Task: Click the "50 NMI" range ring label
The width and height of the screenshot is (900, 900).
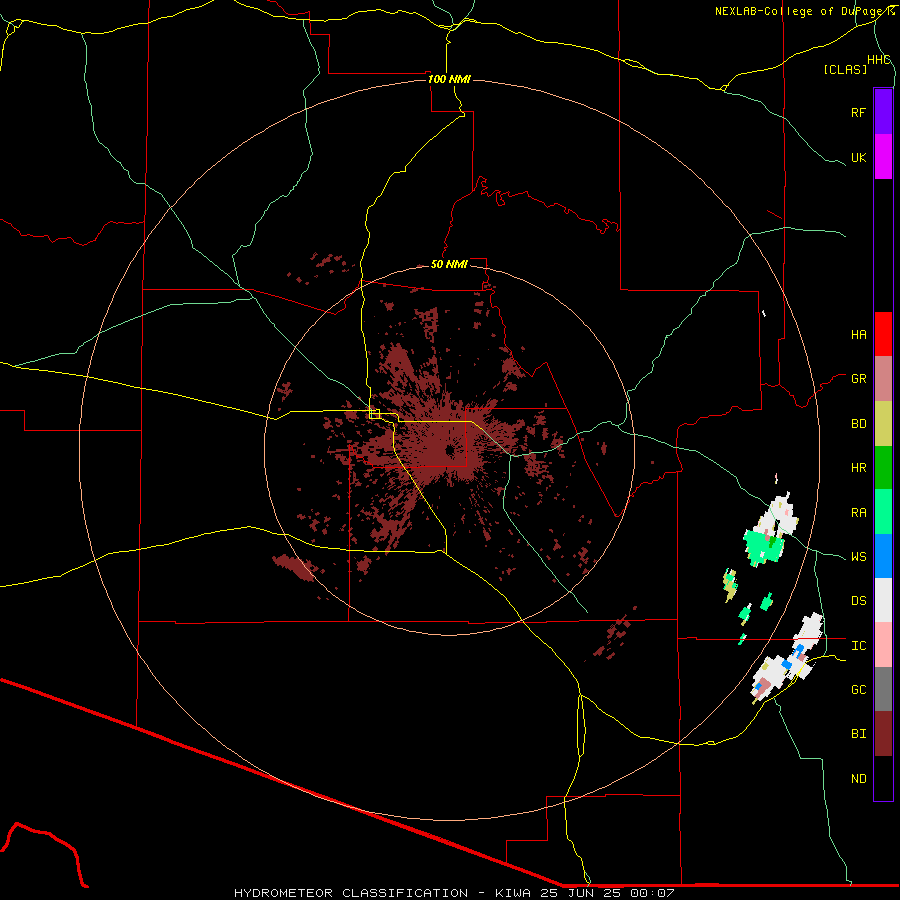Action: click(x=449, y=264)
